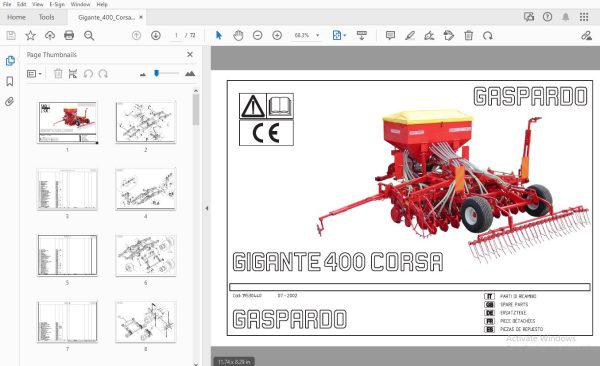Rotate the page view icon
The height and width of the screenshot is (366, 600).
pyautogui.click(x=488, y=36)
